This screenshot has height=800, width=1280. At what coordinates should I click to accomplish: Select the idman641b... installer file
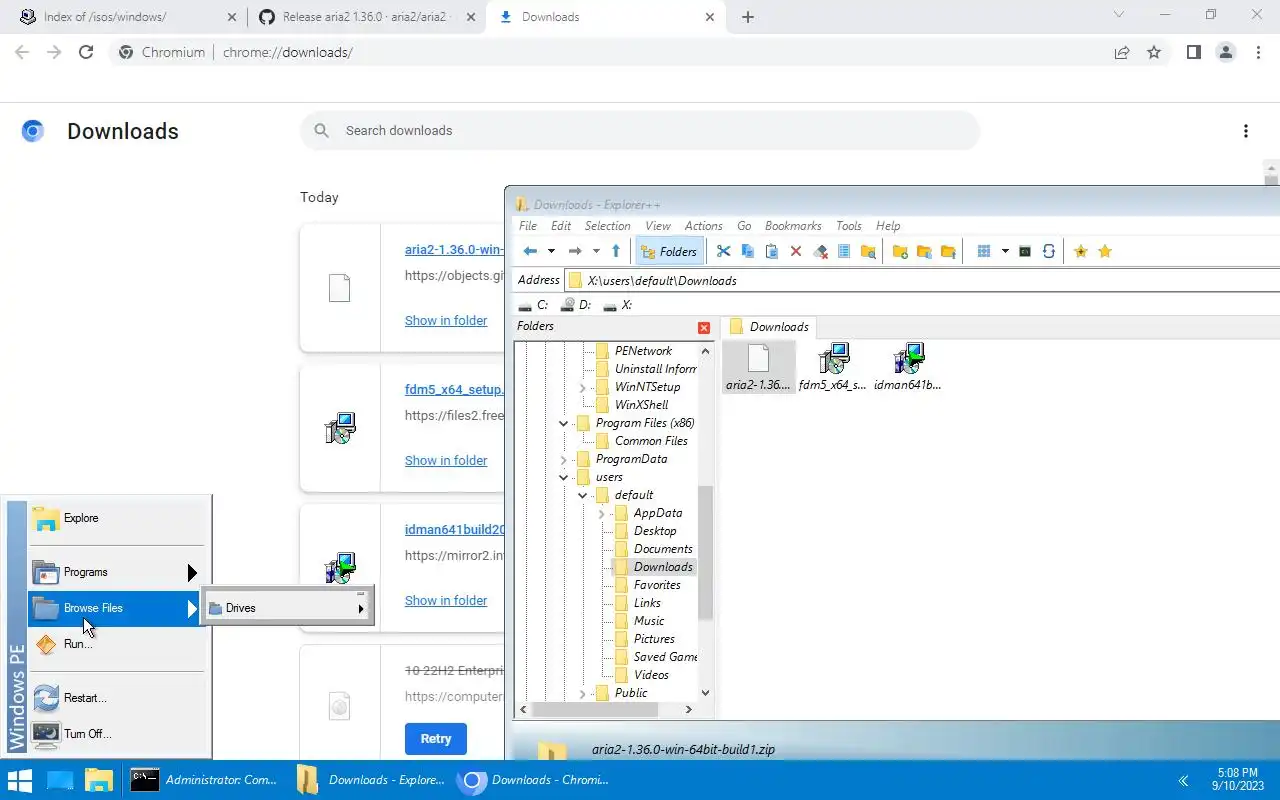tap(908, 366)
